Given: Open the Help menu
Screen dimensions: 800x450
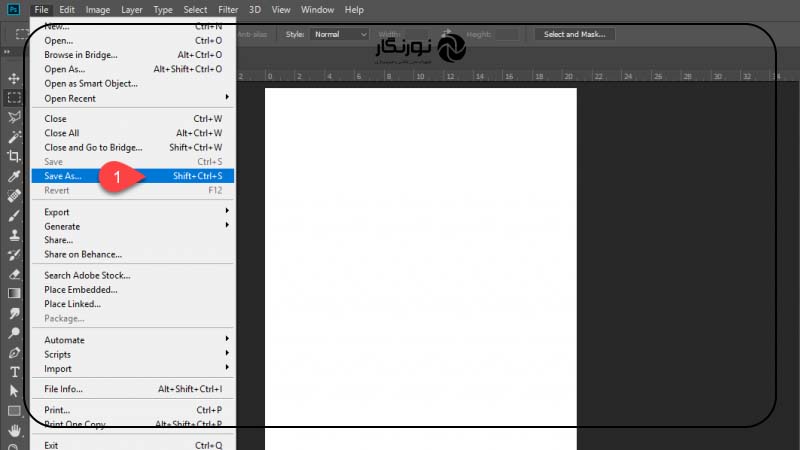Looking at the screenshot, I should coord(354,10).
